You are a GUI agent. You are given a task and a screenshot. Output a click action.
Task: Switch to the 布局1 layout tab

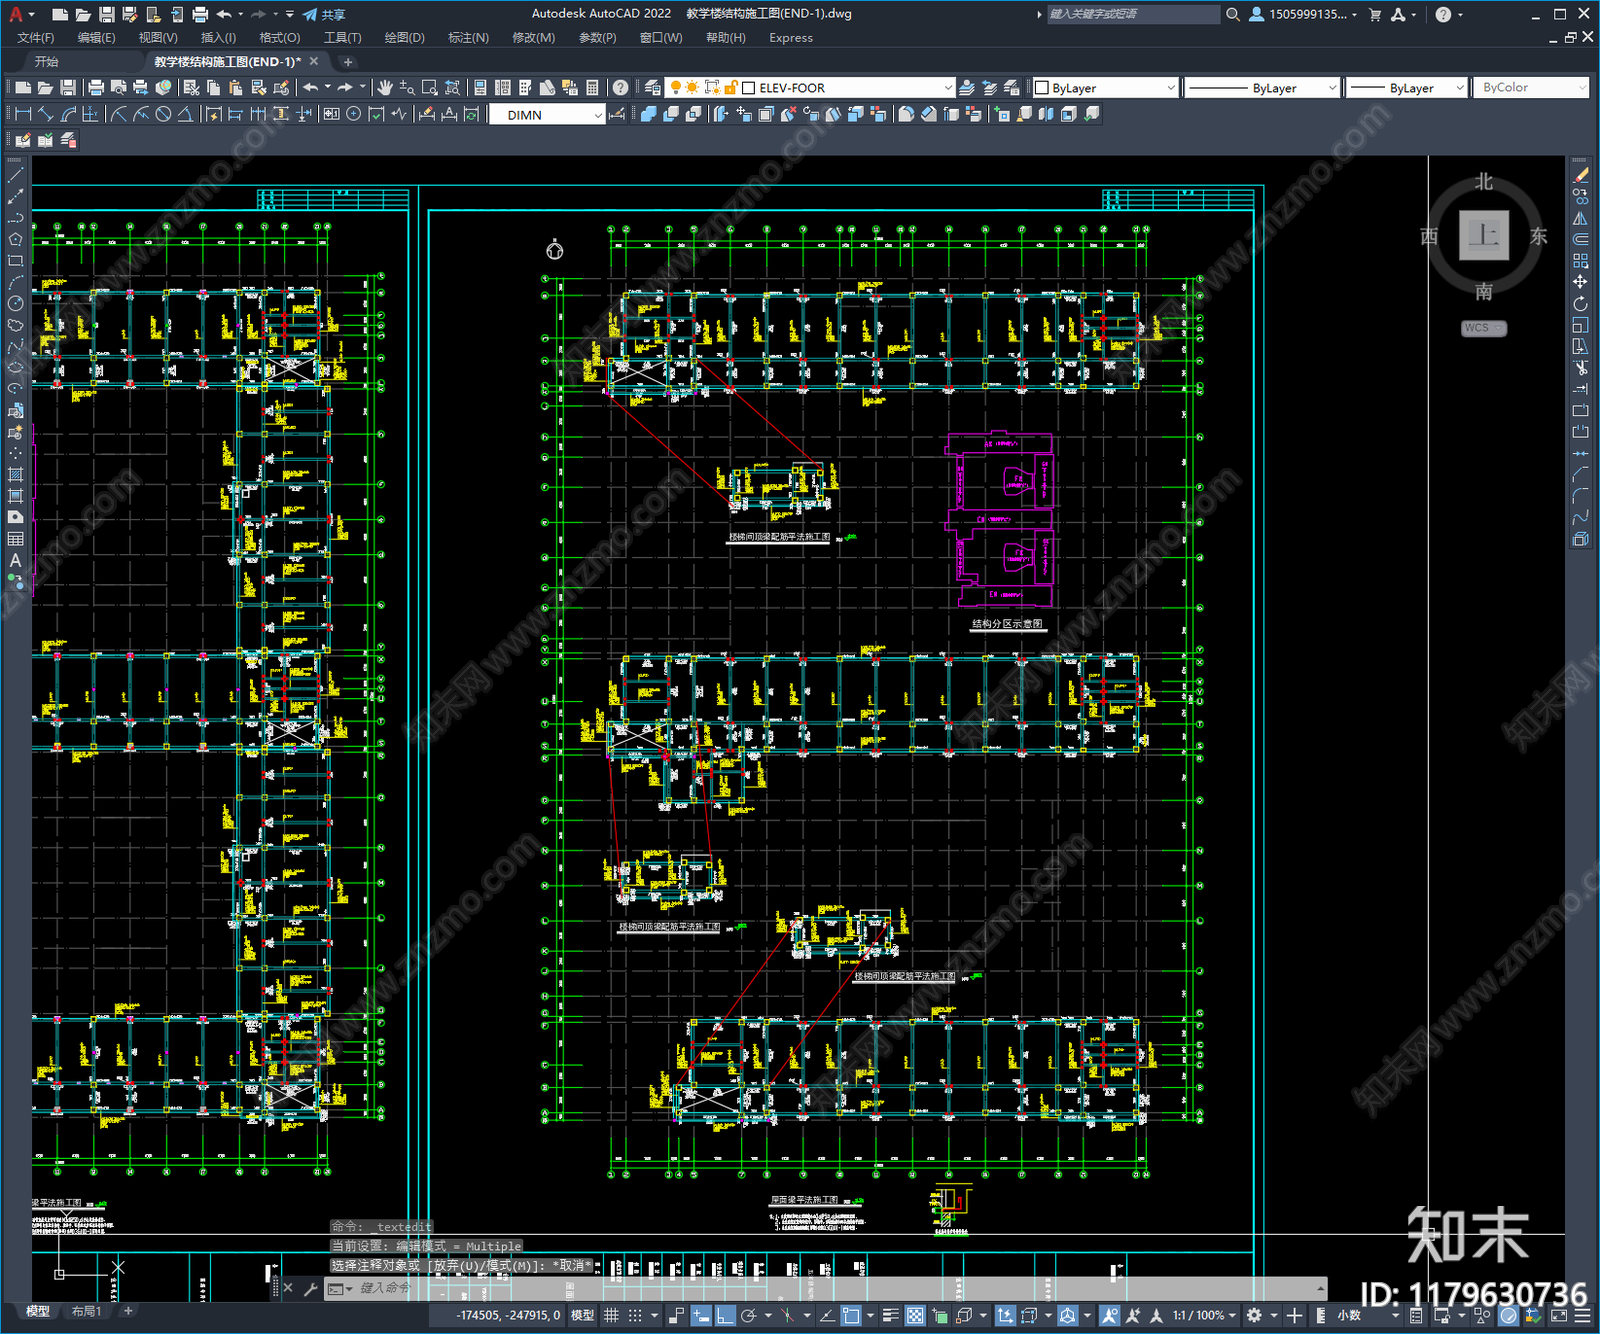(86, 1311)
